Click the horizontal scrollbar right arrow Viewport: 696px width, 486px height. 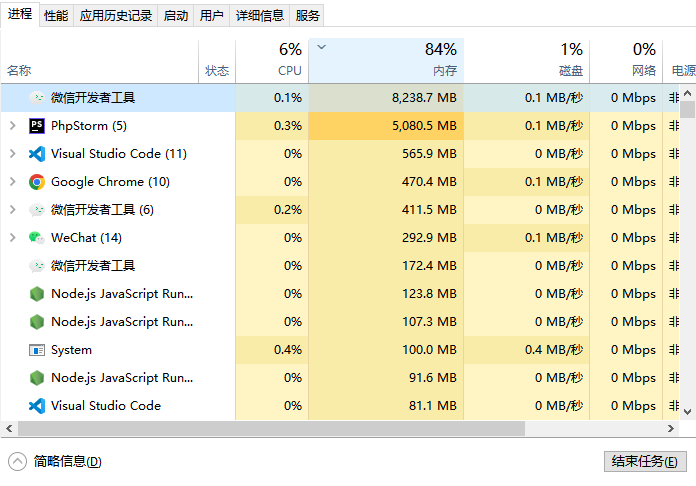[671, 429]
